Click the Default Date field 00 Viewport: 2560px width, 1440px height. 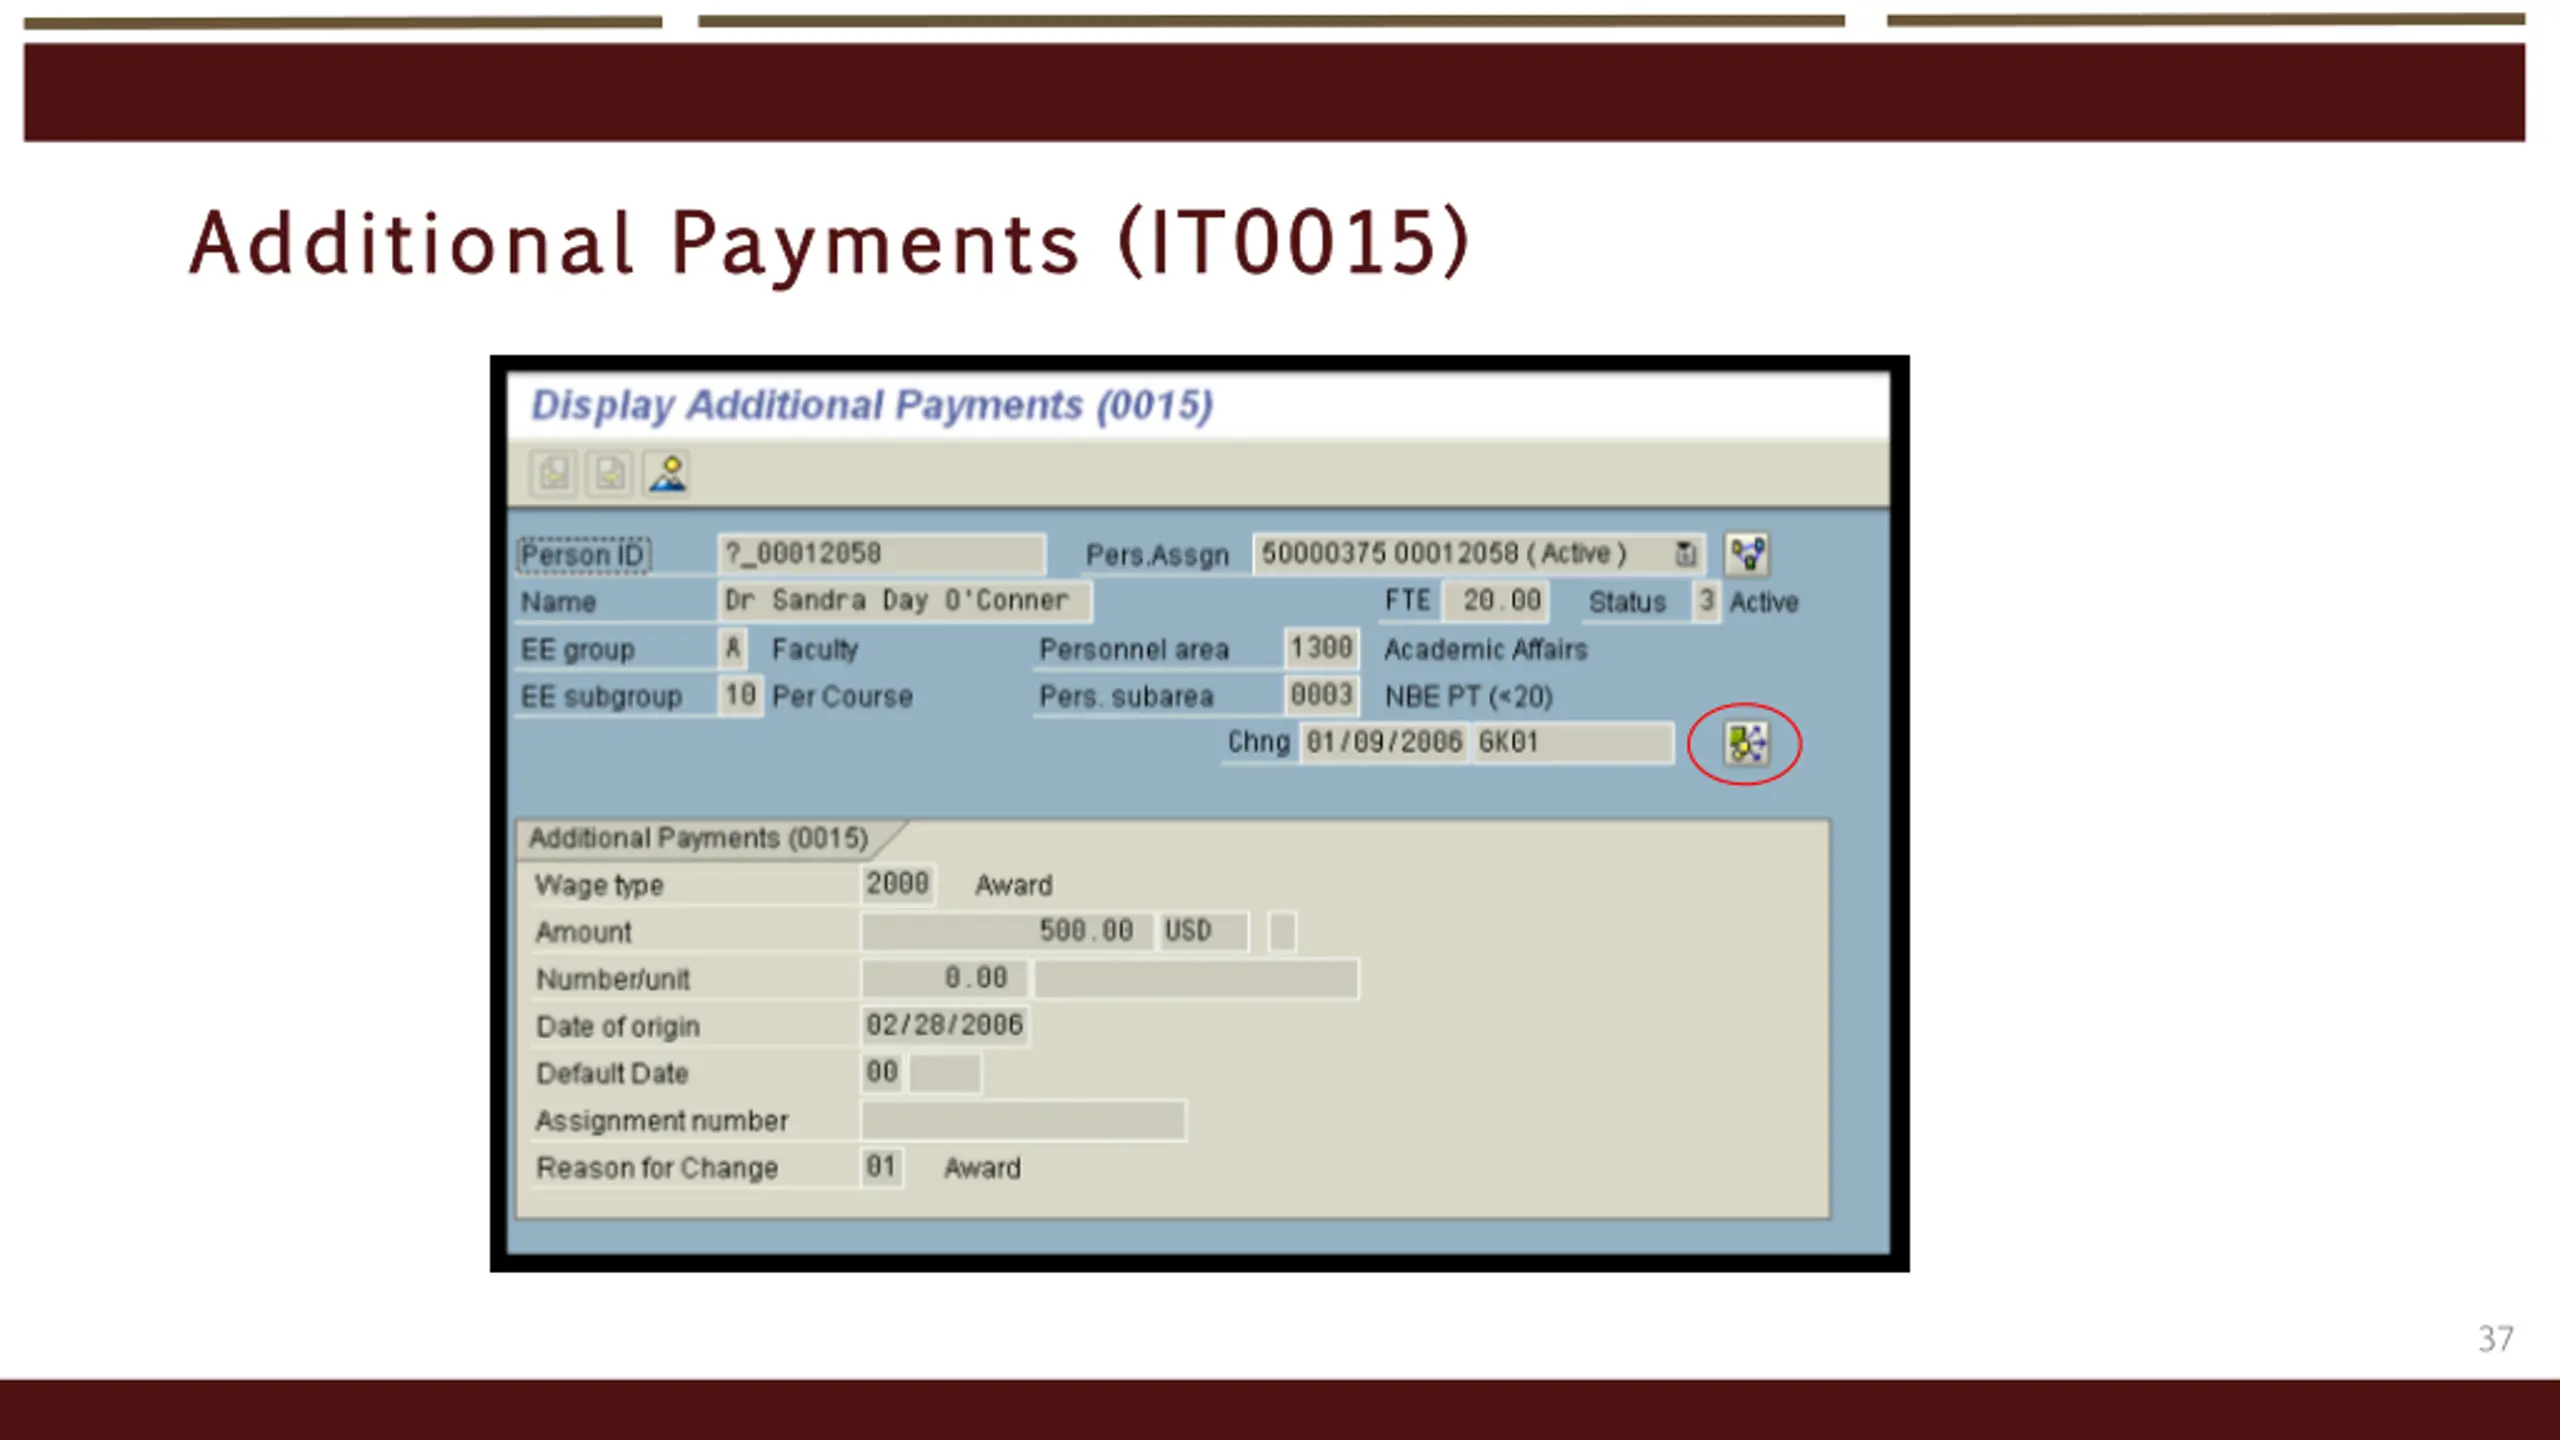pyautogui.click(x=882, y=1072)
